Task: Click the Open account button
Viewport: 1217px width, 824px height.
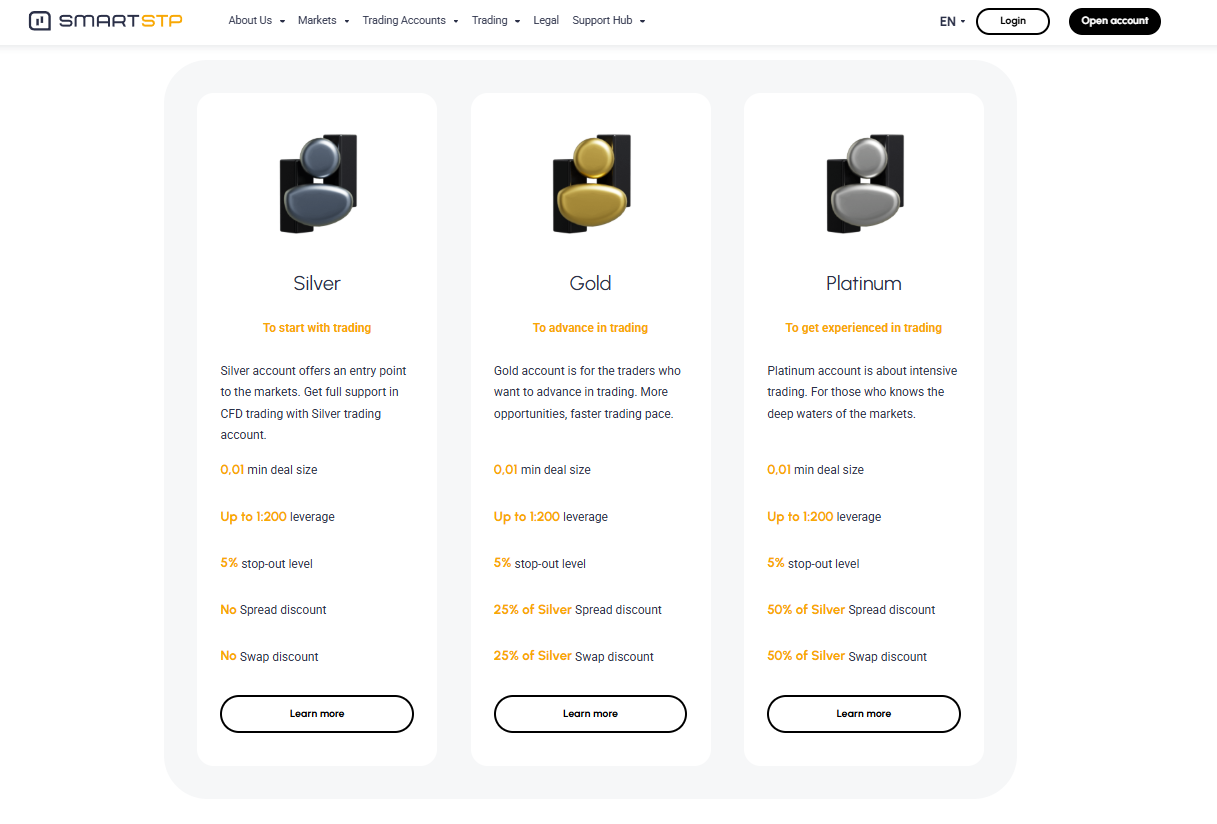Action: [x=1114, y=20]
